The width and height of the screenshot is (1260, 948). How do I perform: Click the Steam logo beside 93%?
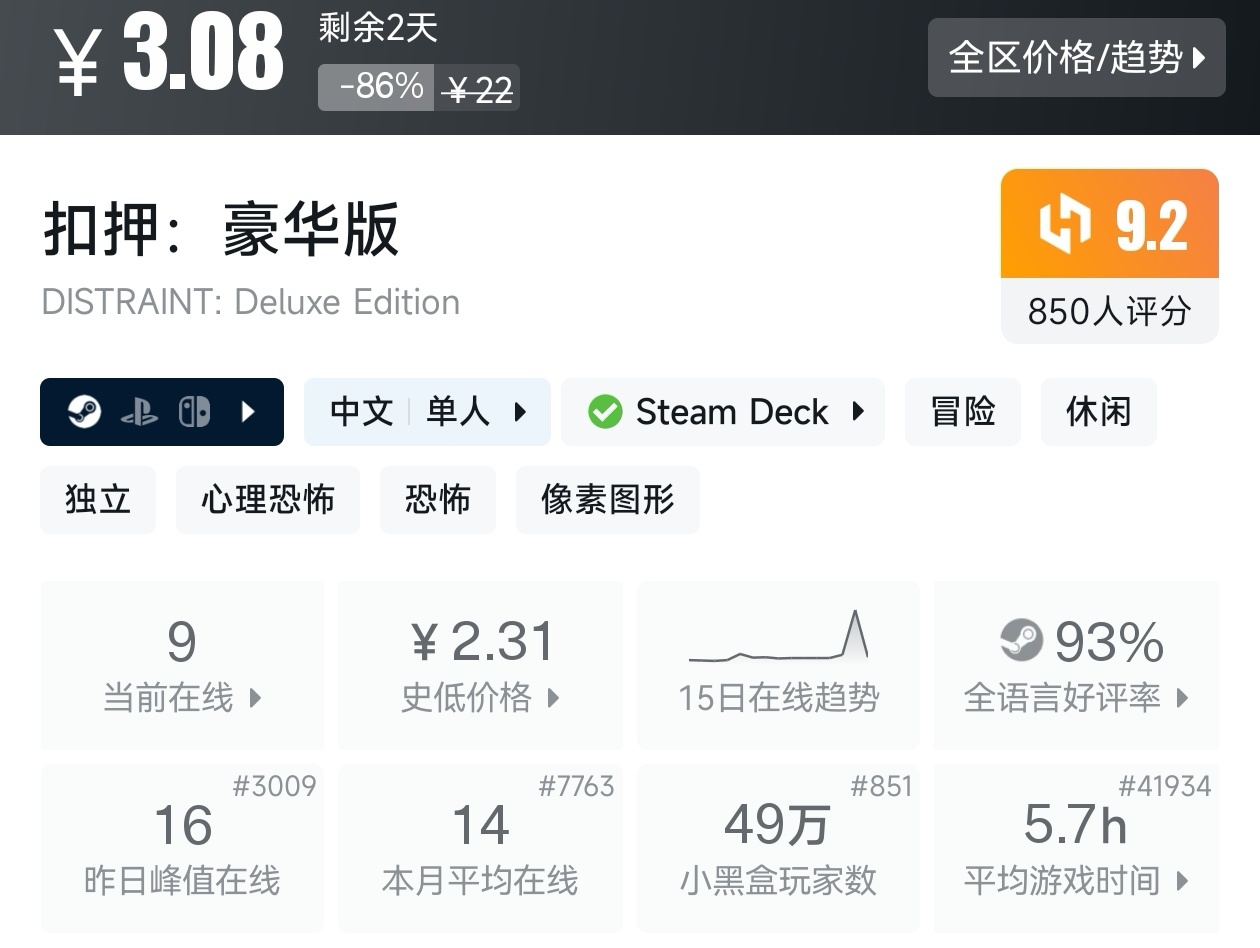(x=1021, y=640)
